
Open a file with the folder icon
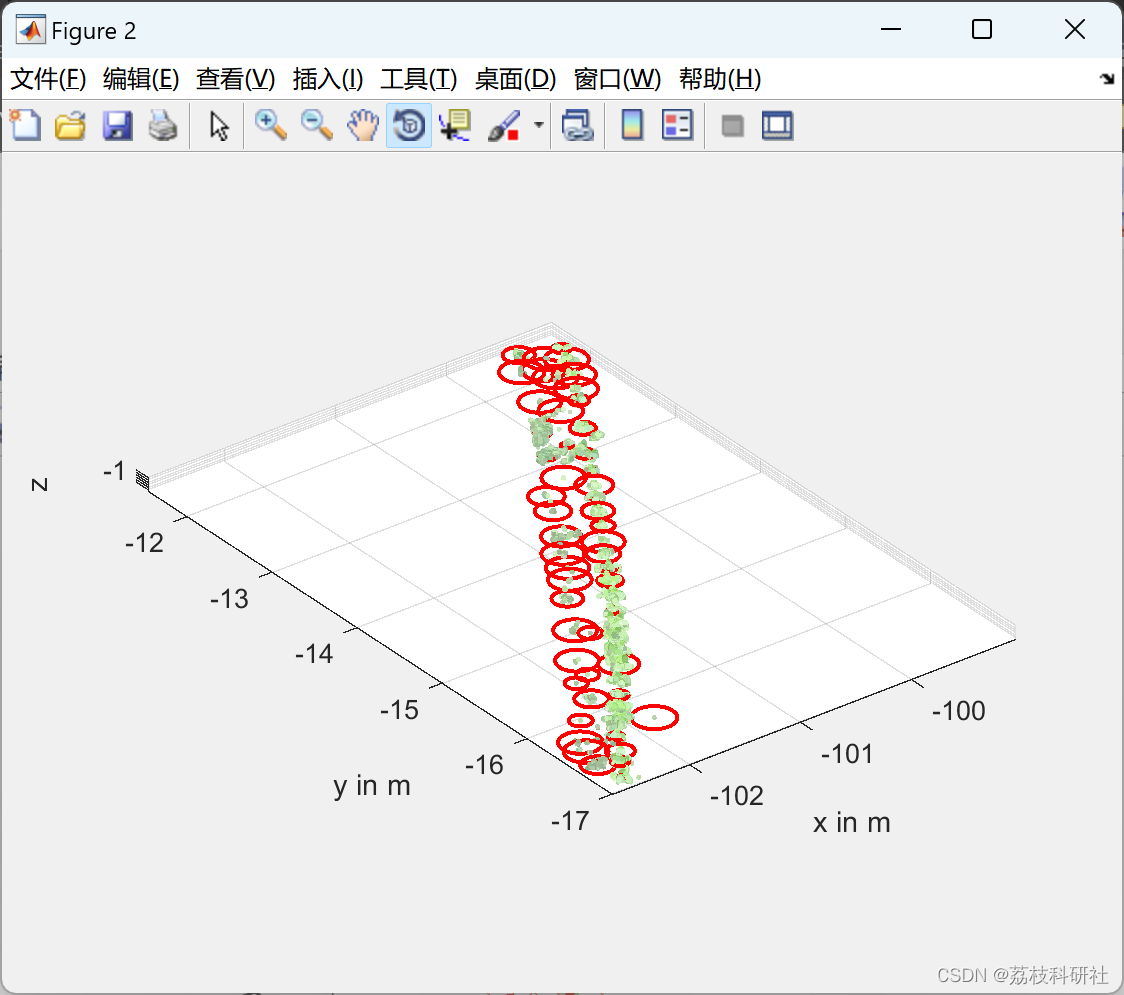point(70,126)
